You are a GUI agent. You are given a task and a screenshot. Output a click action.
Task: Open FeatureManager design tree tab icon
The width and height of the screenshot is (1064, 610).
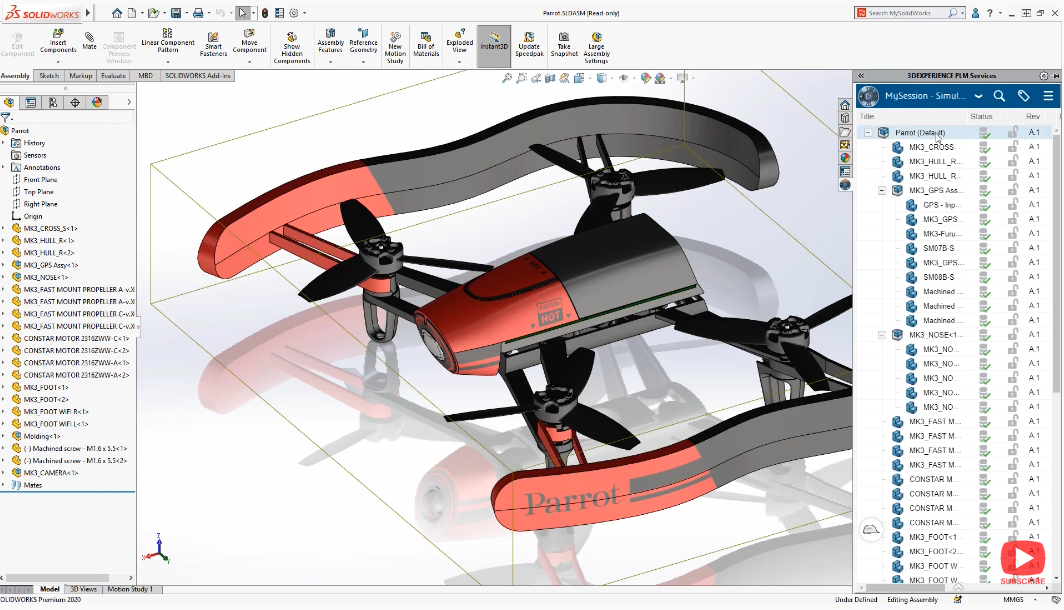[9, 102]
